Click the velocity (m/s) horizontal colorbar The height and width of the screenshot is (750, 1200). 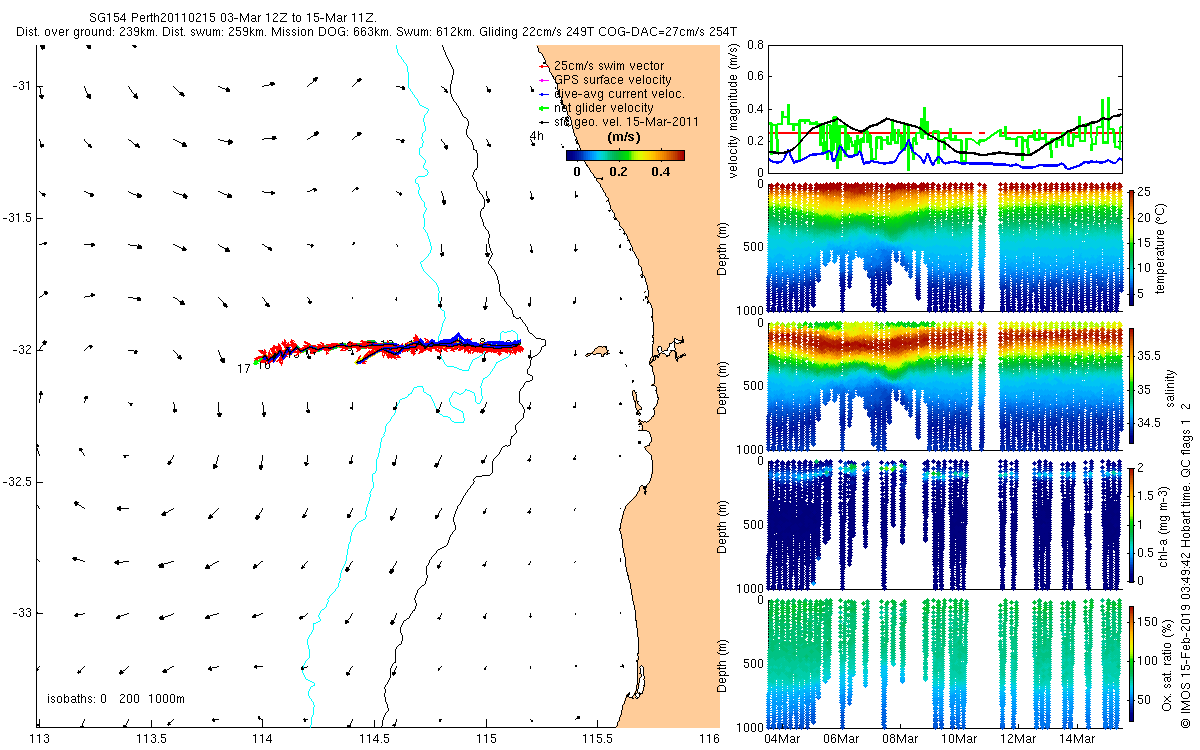coord(625,155)
